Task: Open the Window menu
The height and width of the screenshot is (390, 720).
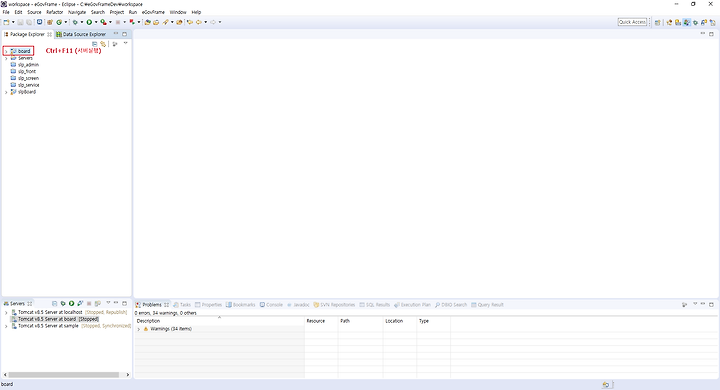Action: coord(178,12)
